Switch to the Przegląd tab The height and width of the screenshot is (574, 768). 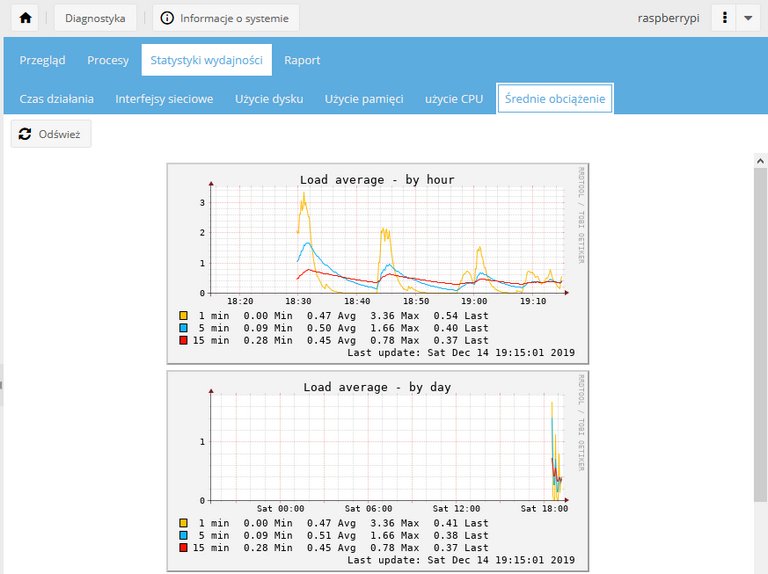tap(42, 60)
